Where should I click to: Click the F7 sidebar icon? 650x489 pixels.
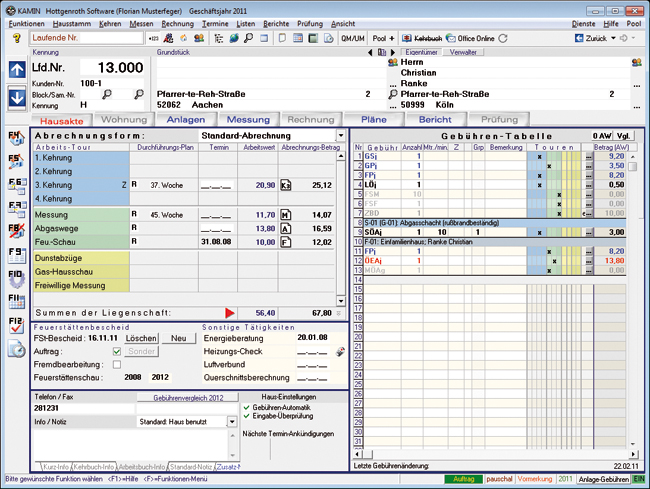(x=17, y=208)
